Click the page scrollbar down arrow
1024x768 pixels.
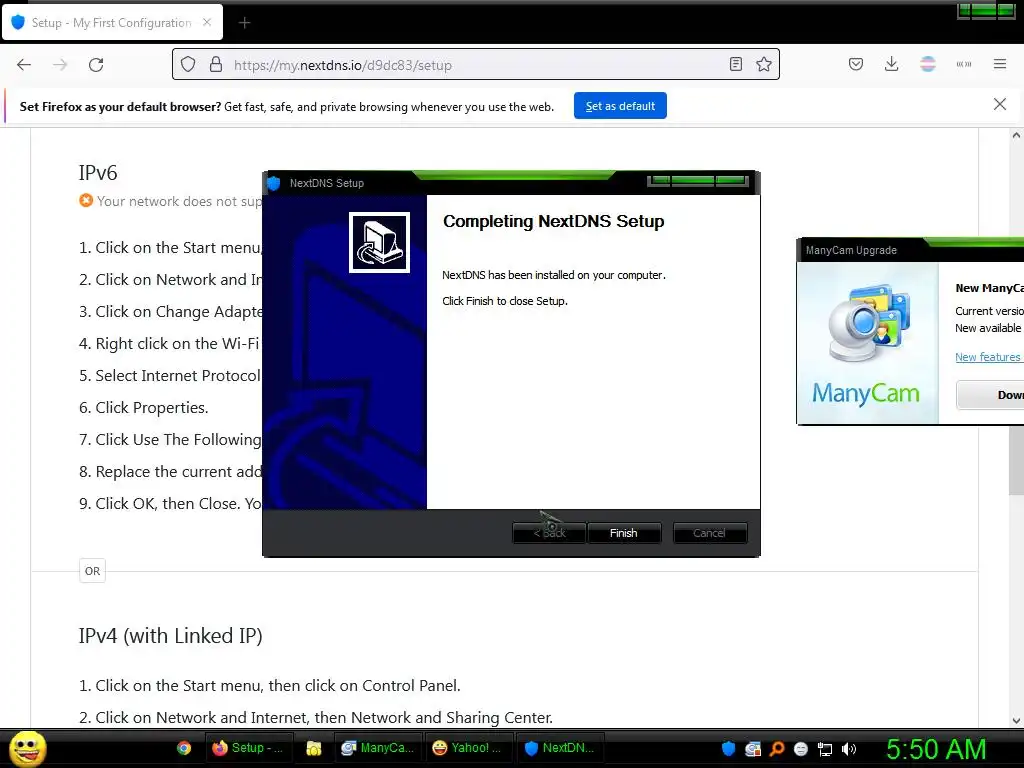(x=1016, y=721)
